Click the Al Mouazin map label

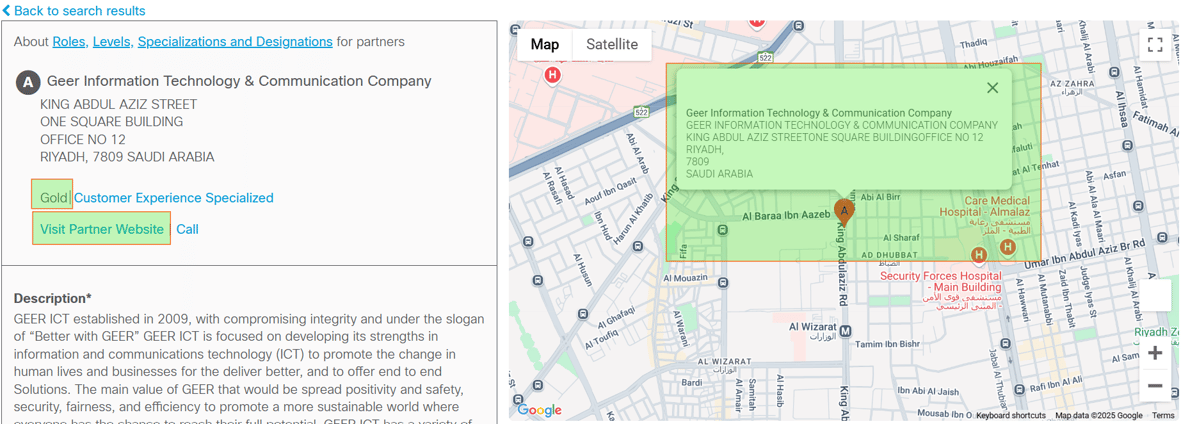(x=685, y=278)
